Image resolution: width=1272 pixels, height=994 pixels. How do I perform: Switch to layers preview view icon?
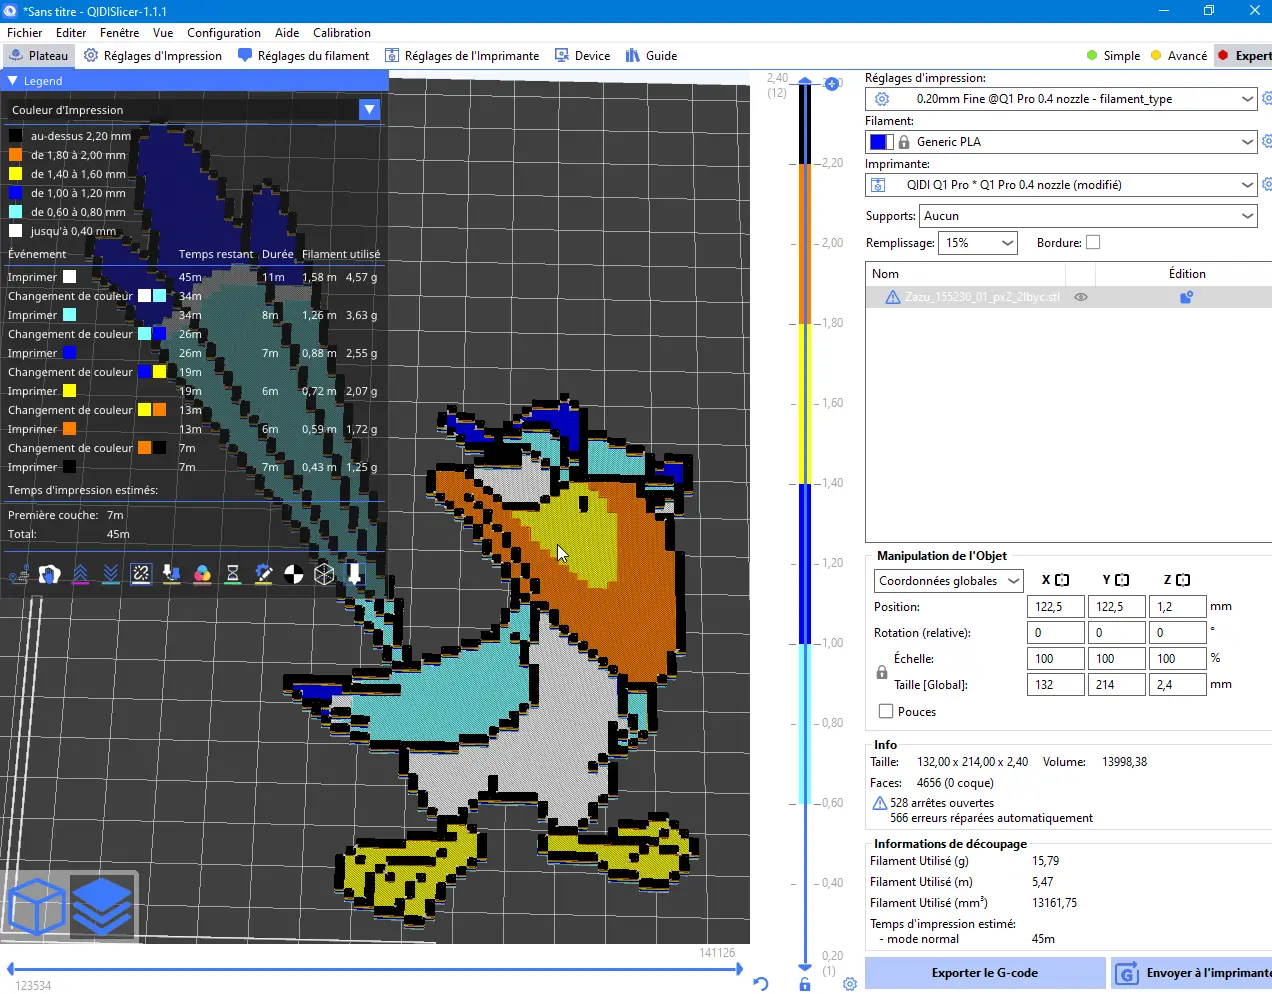[103, 907]
